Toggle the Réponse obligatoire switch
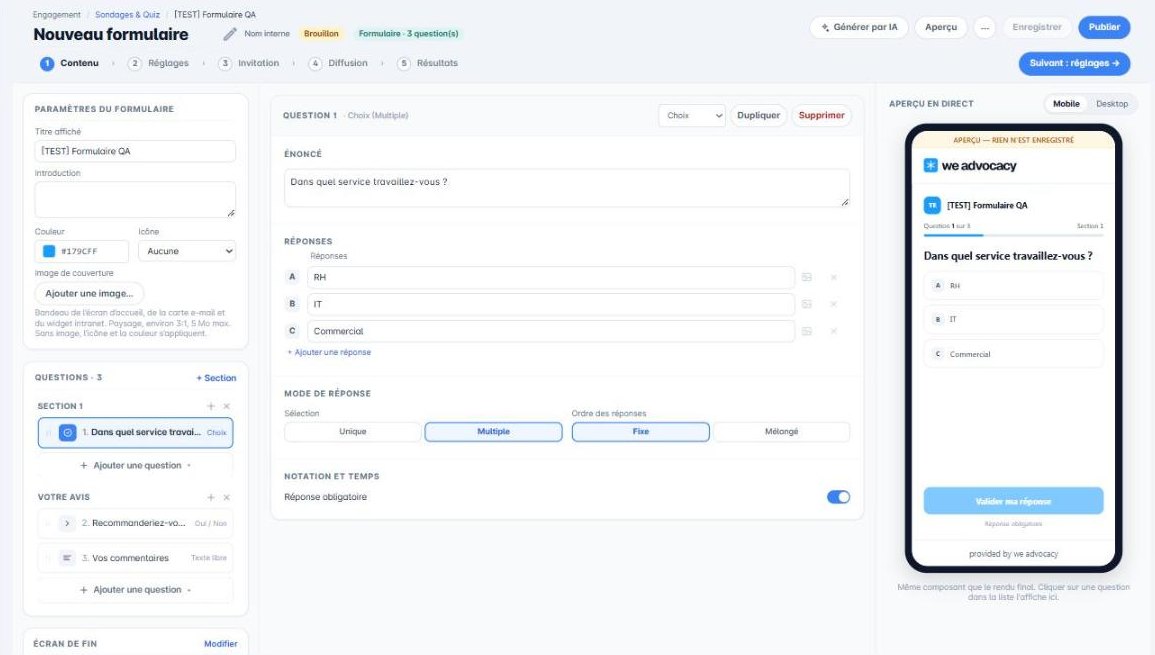 (838, 497)
